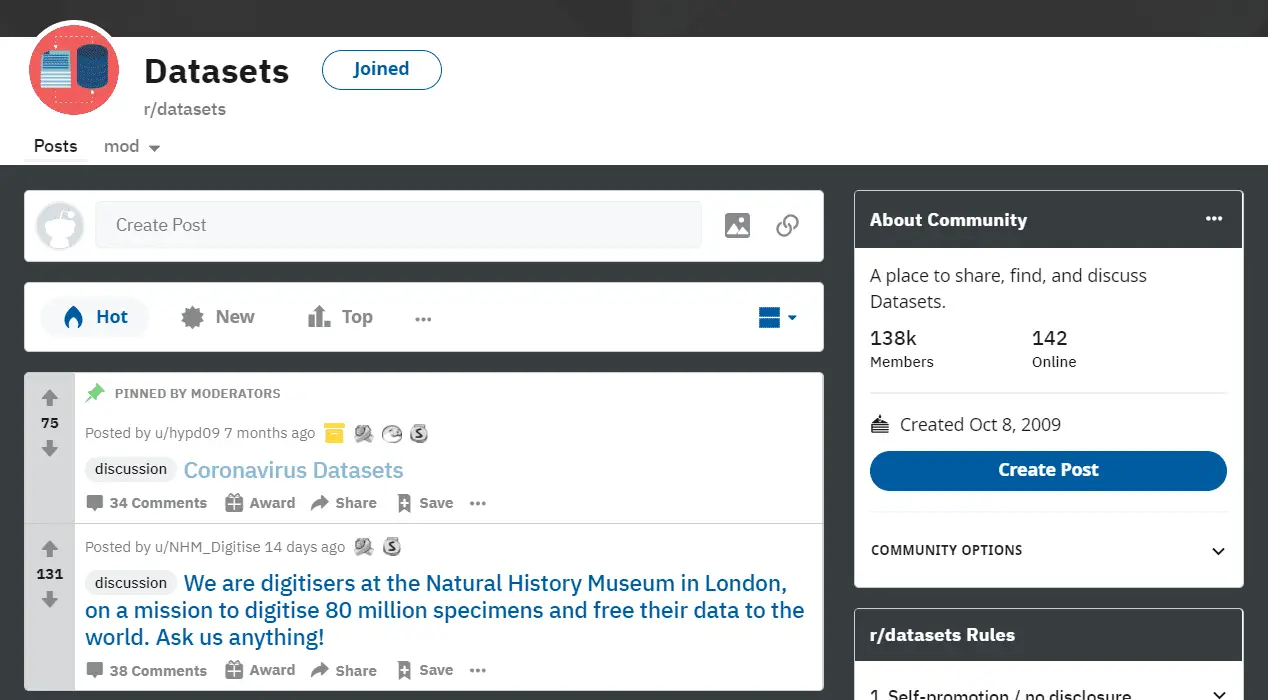The height and width of the screenshot is (700, 1268).
Task: Save the Coronavirus Datasets post
Action: tap(425, 503)
